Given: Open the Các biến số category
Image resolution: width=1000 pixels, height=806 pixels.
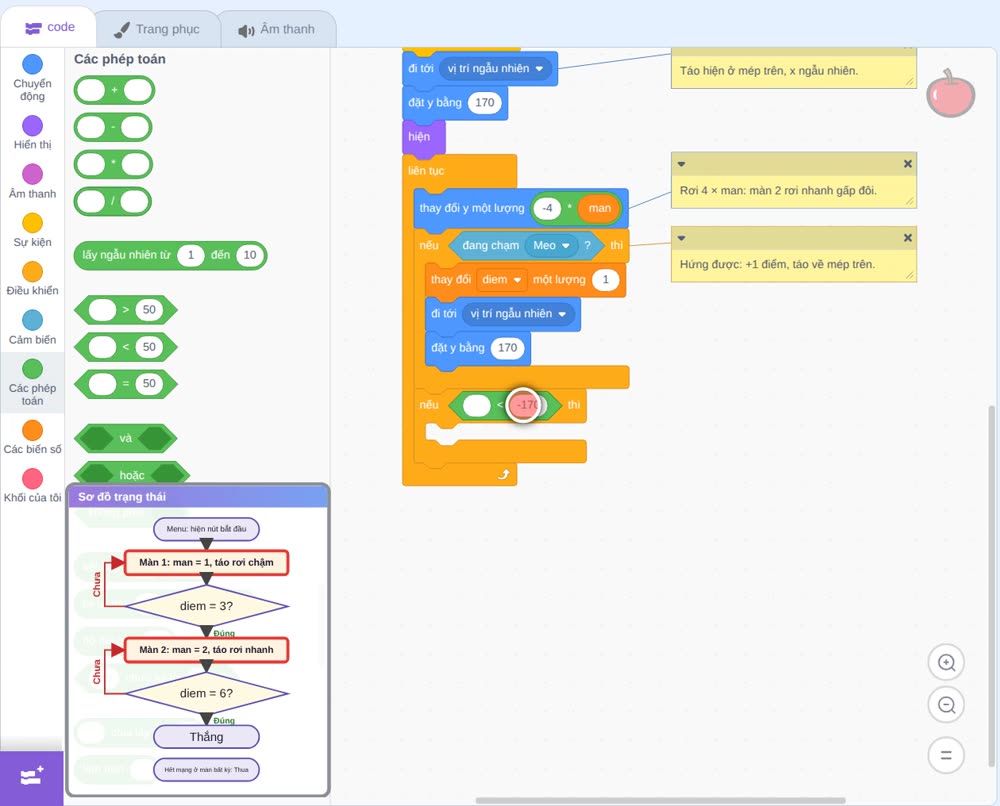Looking at the screenshot, I should (x=32, y=437).
